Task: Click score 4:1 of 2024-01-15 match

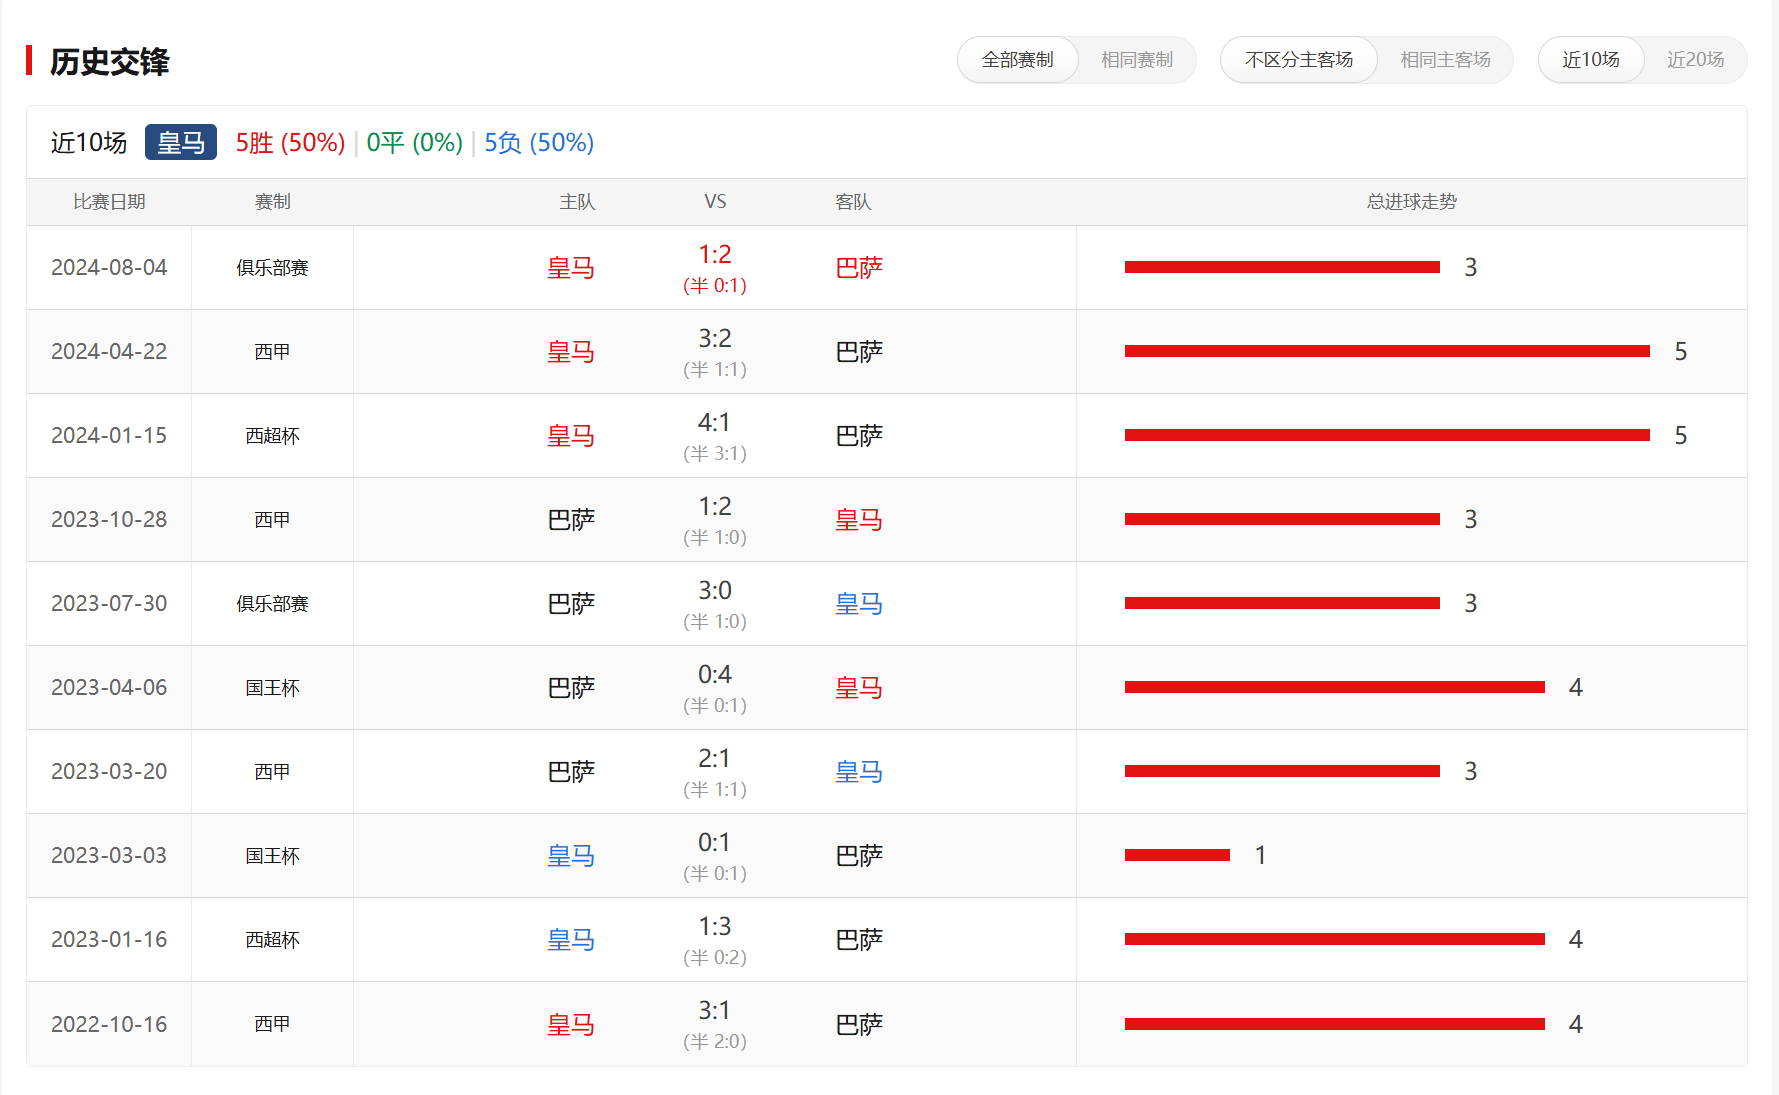Action: click(x=715, y=423)
